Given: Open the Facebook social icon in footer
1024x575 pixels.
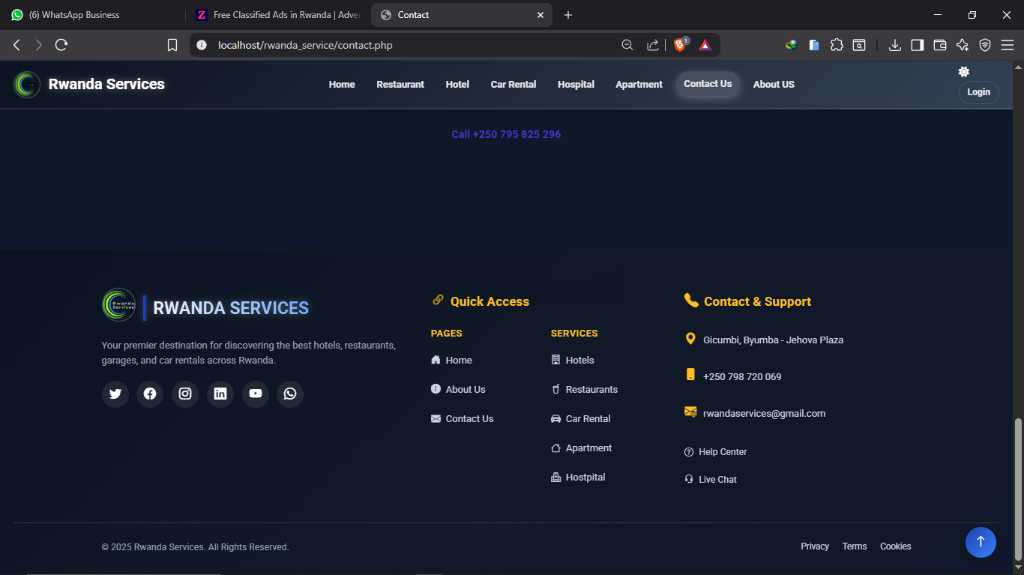Looking at the screenshot, I should click(150, 393).
